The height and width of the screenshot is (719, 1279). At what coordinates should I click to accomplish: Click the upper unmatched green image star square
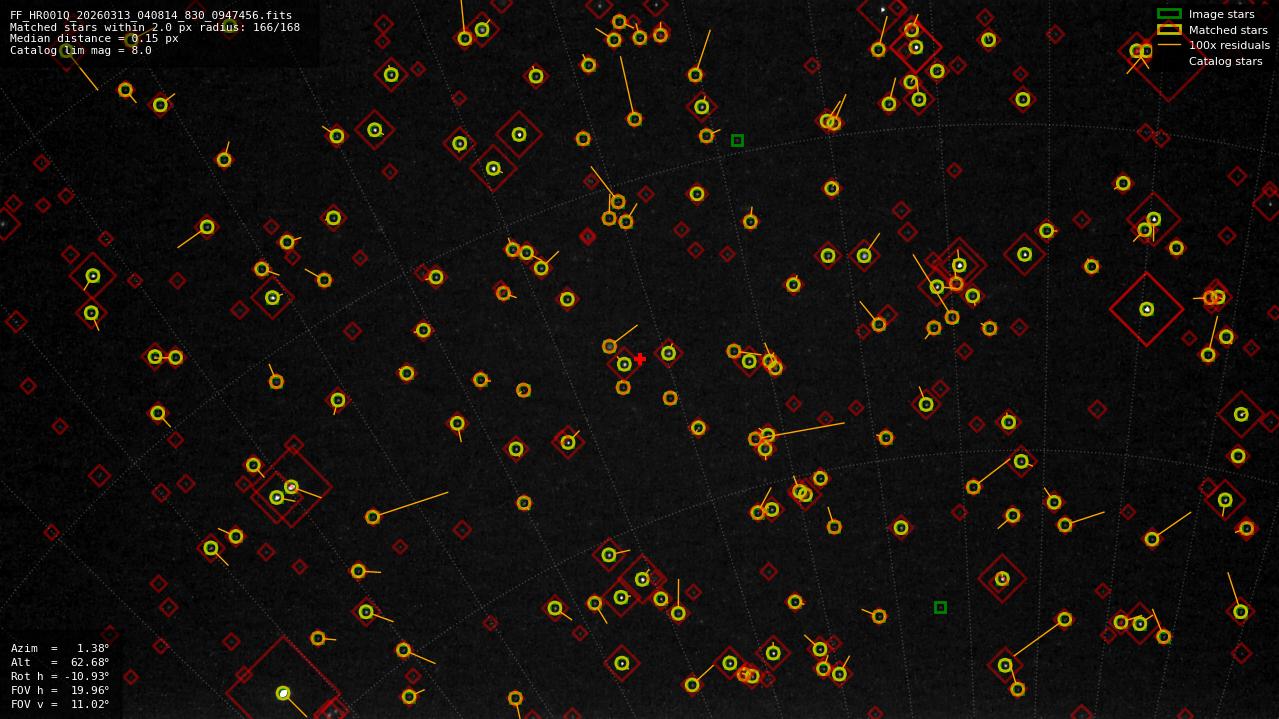coord(737,141)
